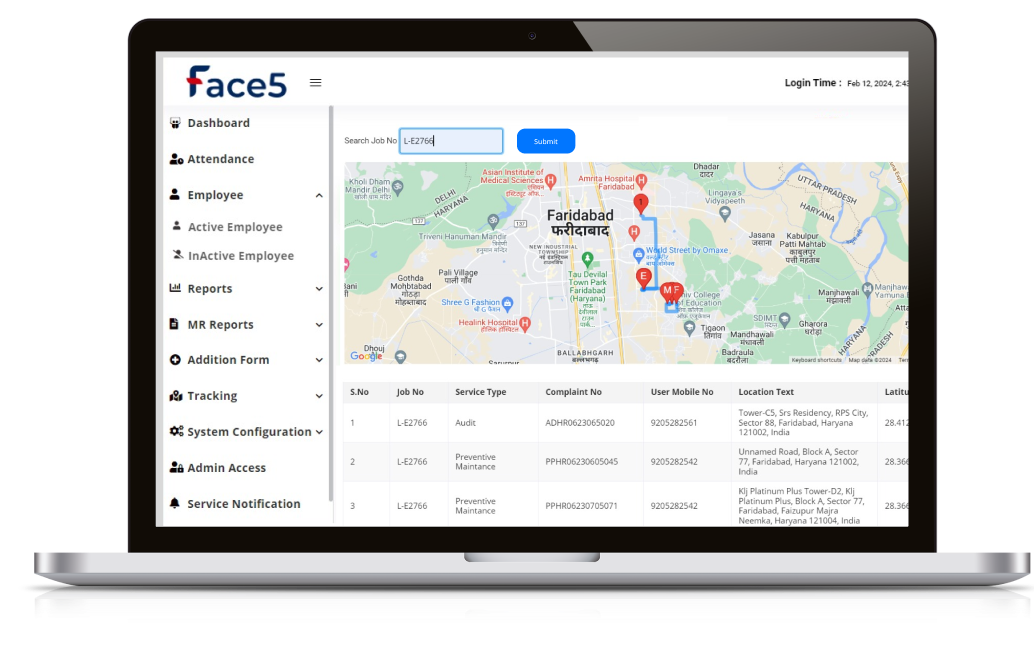Click the red map marker labeled 1

(x=641, y=203)
